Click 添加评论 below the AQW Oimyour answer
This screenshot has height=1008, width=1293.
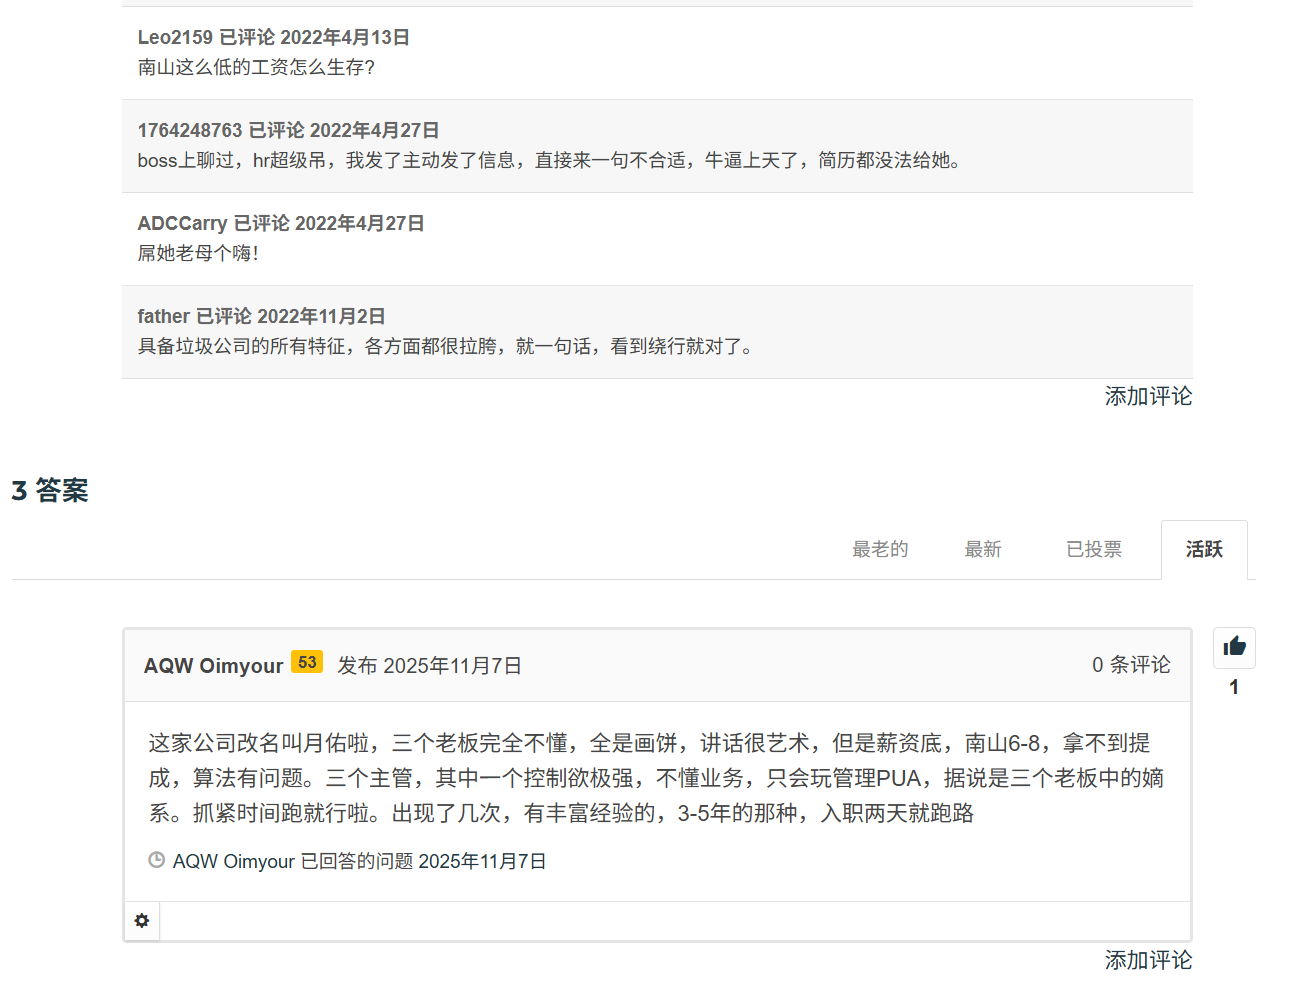click(x=1148, y=960)
